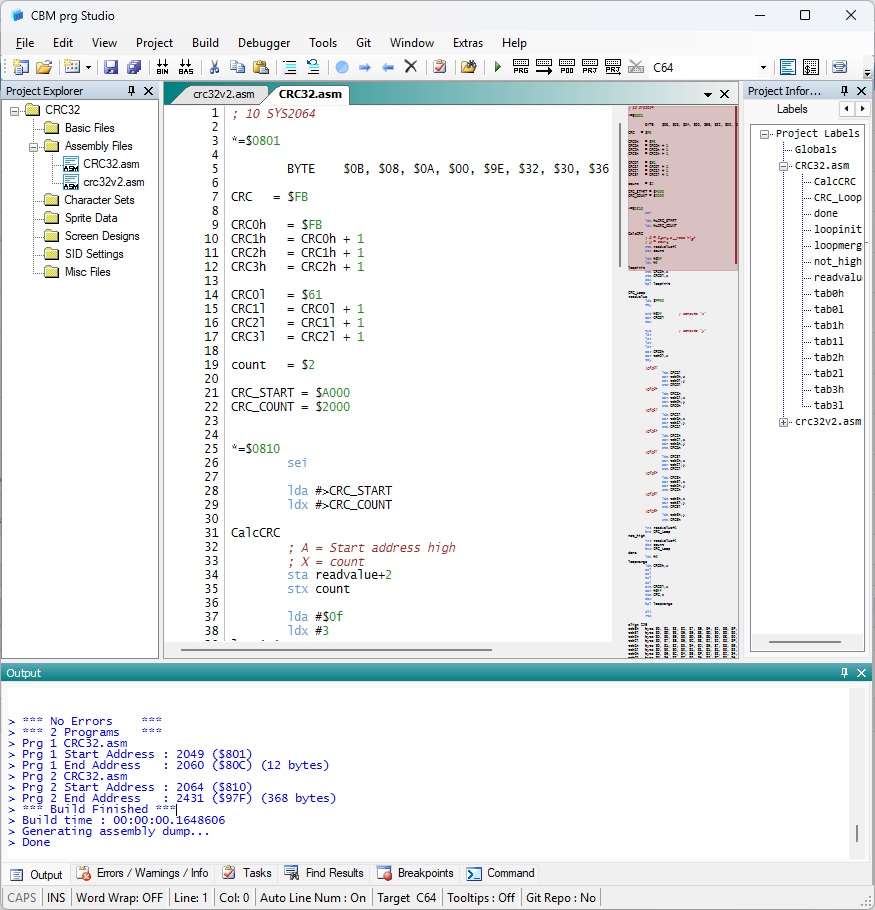Open the Errors / Warnings / Info tab
Image resolution: width=875 pixels, height=910 pixels.
[x=143, y=873]
